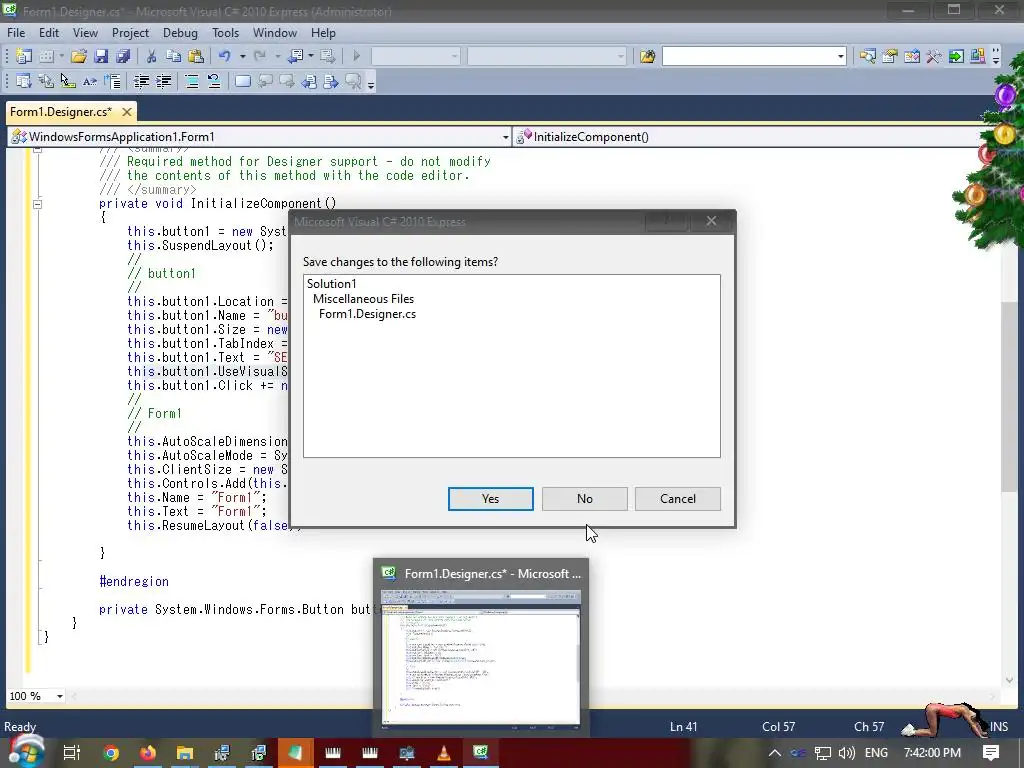
Task: Click the Find in Files binoculars icon
Action: (647, 56)
